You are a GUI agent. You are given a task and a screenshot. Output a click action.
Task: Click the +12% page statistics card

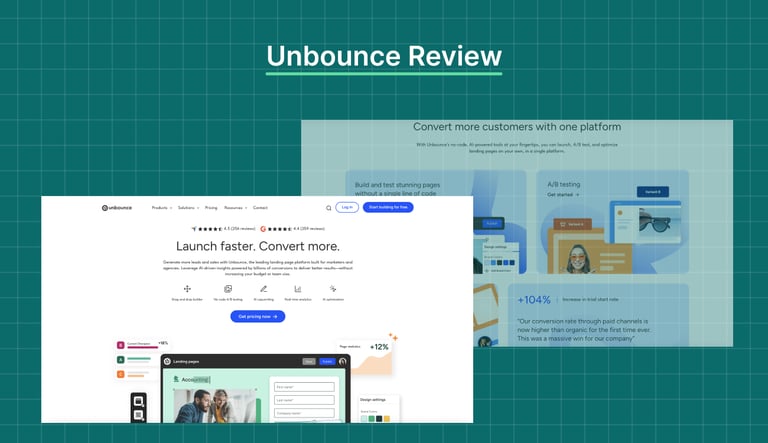pos(366,358)
